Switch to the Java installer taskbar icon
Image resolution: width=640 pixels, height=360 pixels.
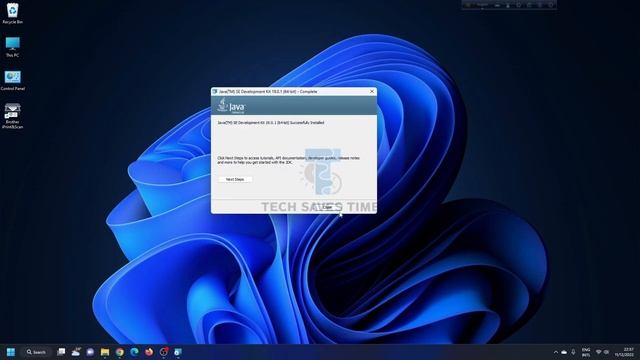178,352
